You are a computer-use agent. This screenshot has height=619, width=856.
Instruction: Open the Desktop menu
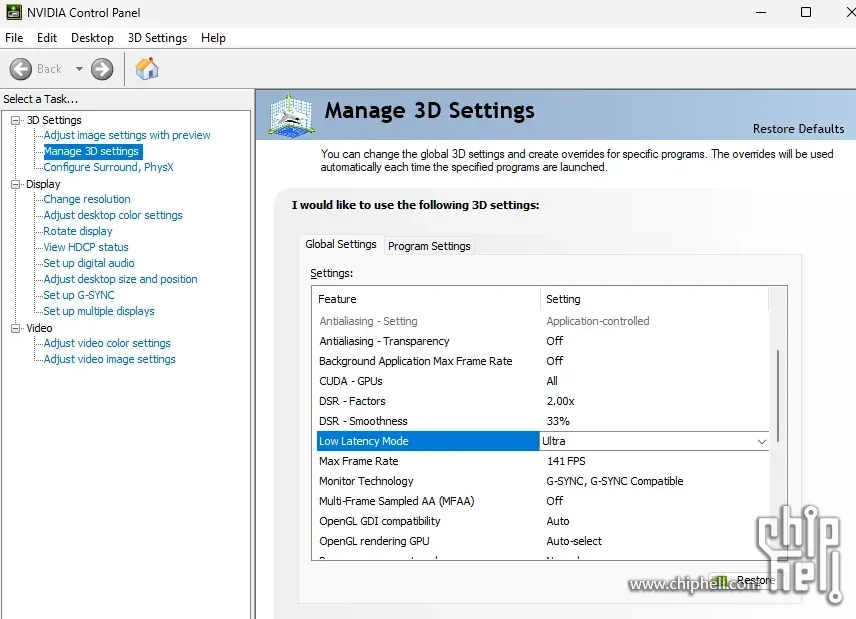[x=92, y=38]
